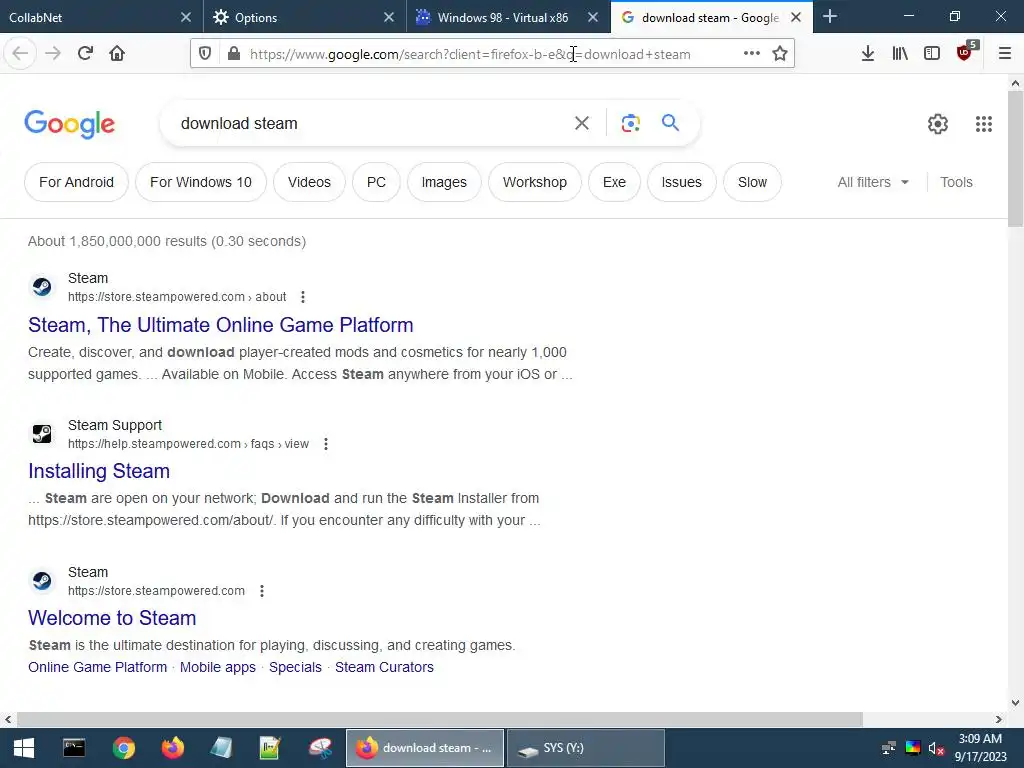Open the uBlock Origin extension
Image resolution: width=1024 pixels, height=768 pixels.
pos(965,52)
